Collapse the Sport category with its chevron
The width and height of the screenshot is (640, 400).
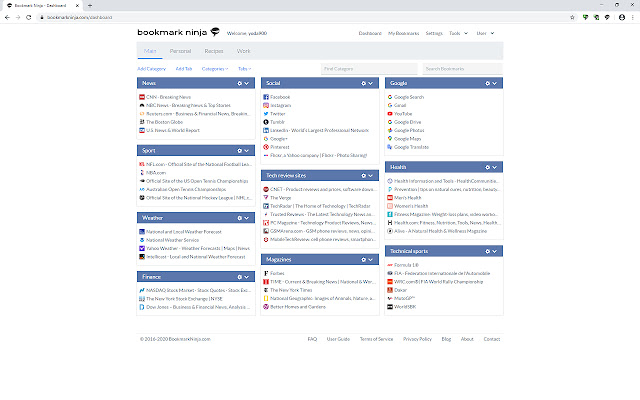[247, 151]
